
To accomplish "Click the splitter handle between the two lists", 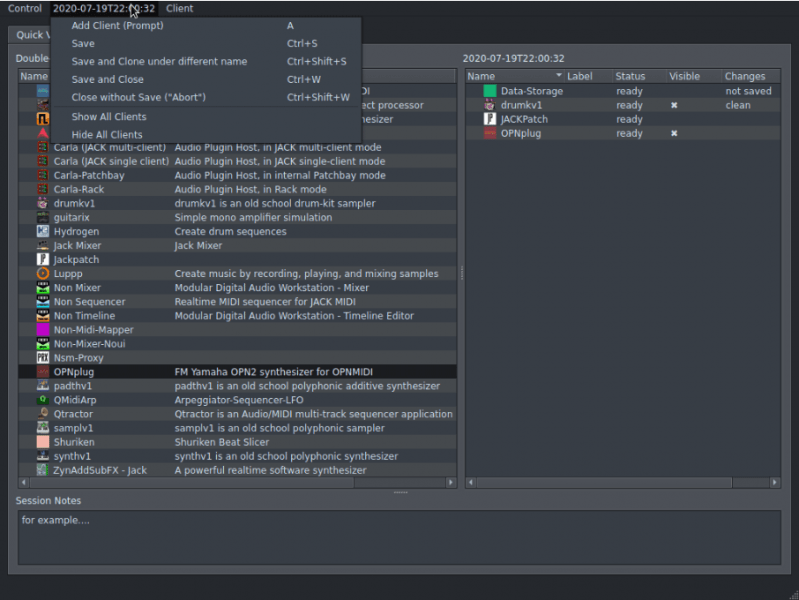I will pos(461,273).
